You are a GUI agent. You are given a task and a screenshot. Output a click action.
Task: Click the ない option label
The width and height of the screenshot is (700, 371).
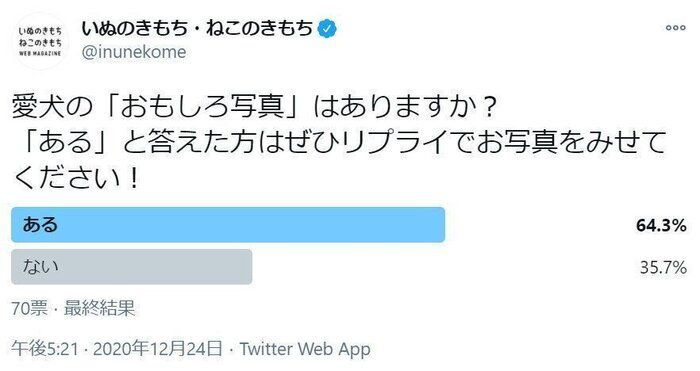[40, 267]
